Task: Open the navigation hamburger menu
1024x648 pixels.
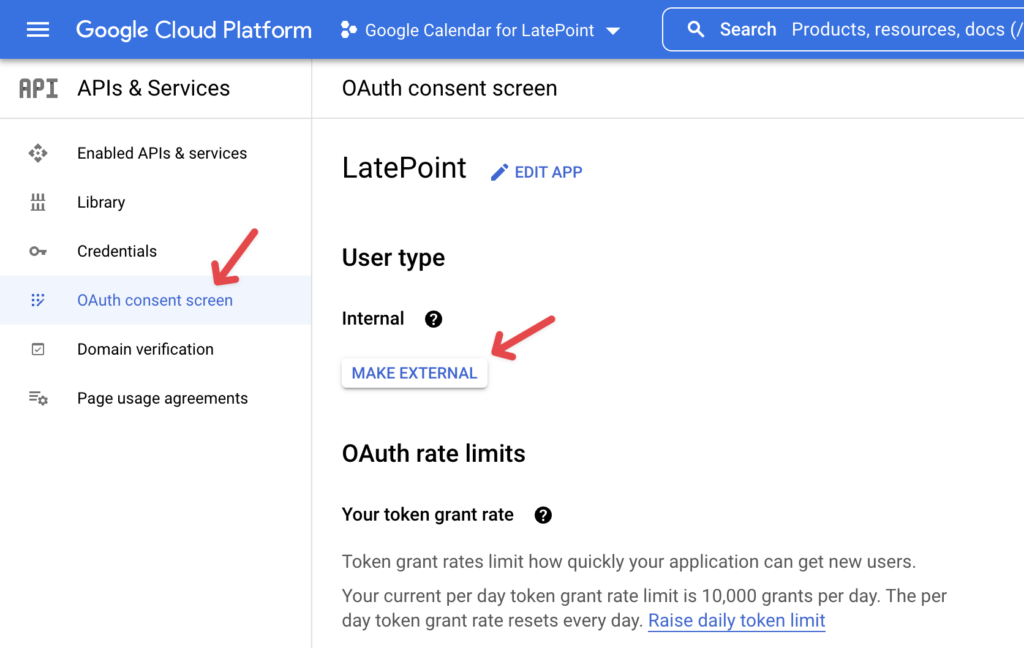Action: tap(38, 29)
